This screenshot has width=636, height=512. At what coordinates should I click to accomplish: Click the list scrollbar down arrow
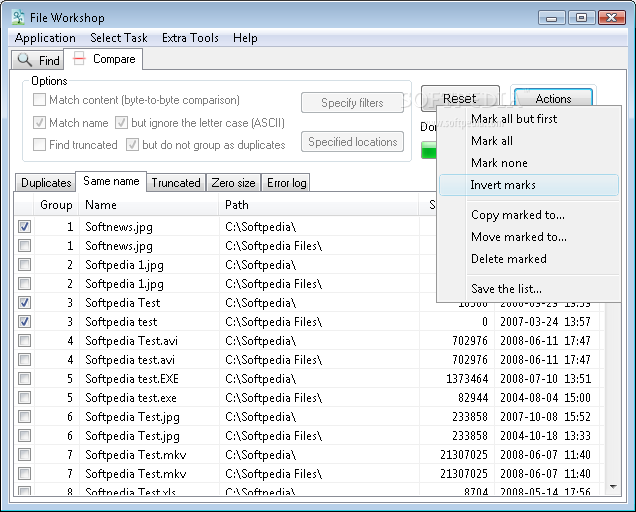pos(613,486)
